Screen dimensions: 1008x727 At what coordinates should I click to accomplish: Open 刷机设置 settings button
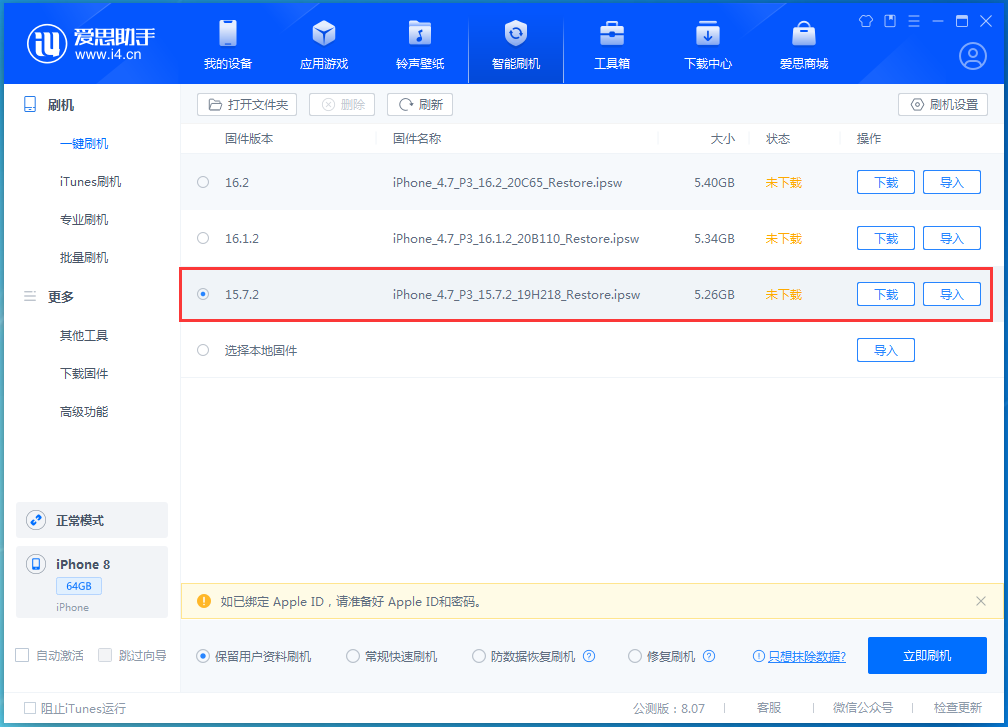942,104
